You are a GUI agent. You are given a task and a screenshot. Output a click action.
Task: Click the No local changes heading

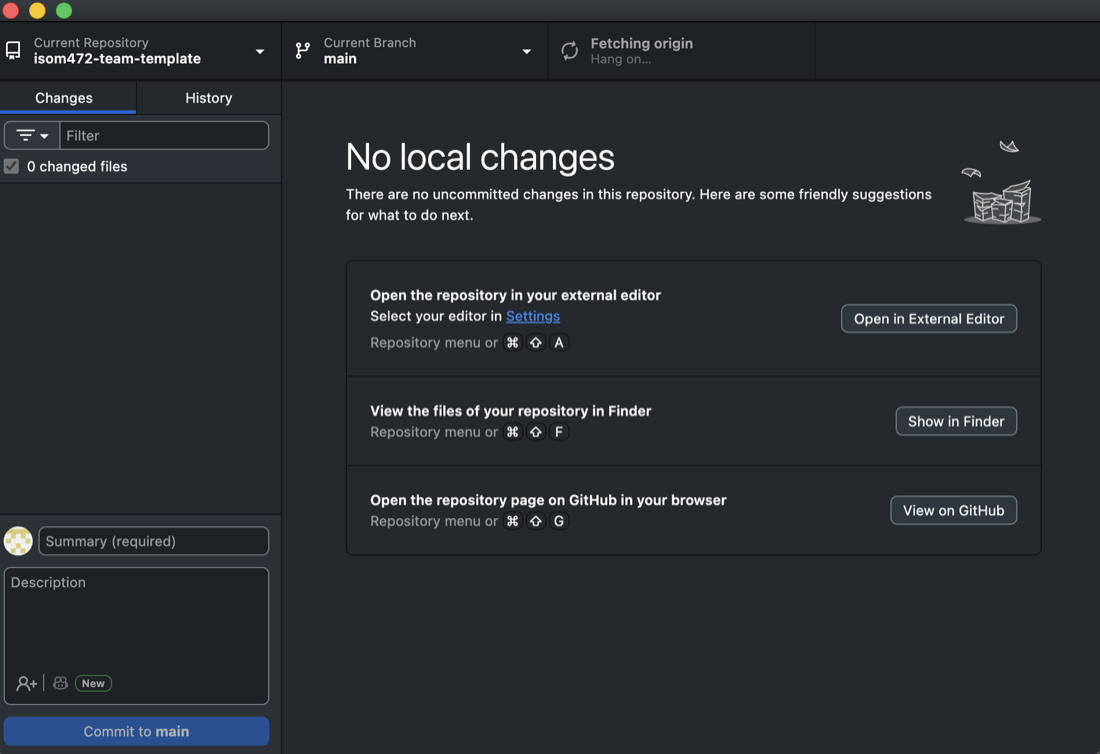[480, 156]
